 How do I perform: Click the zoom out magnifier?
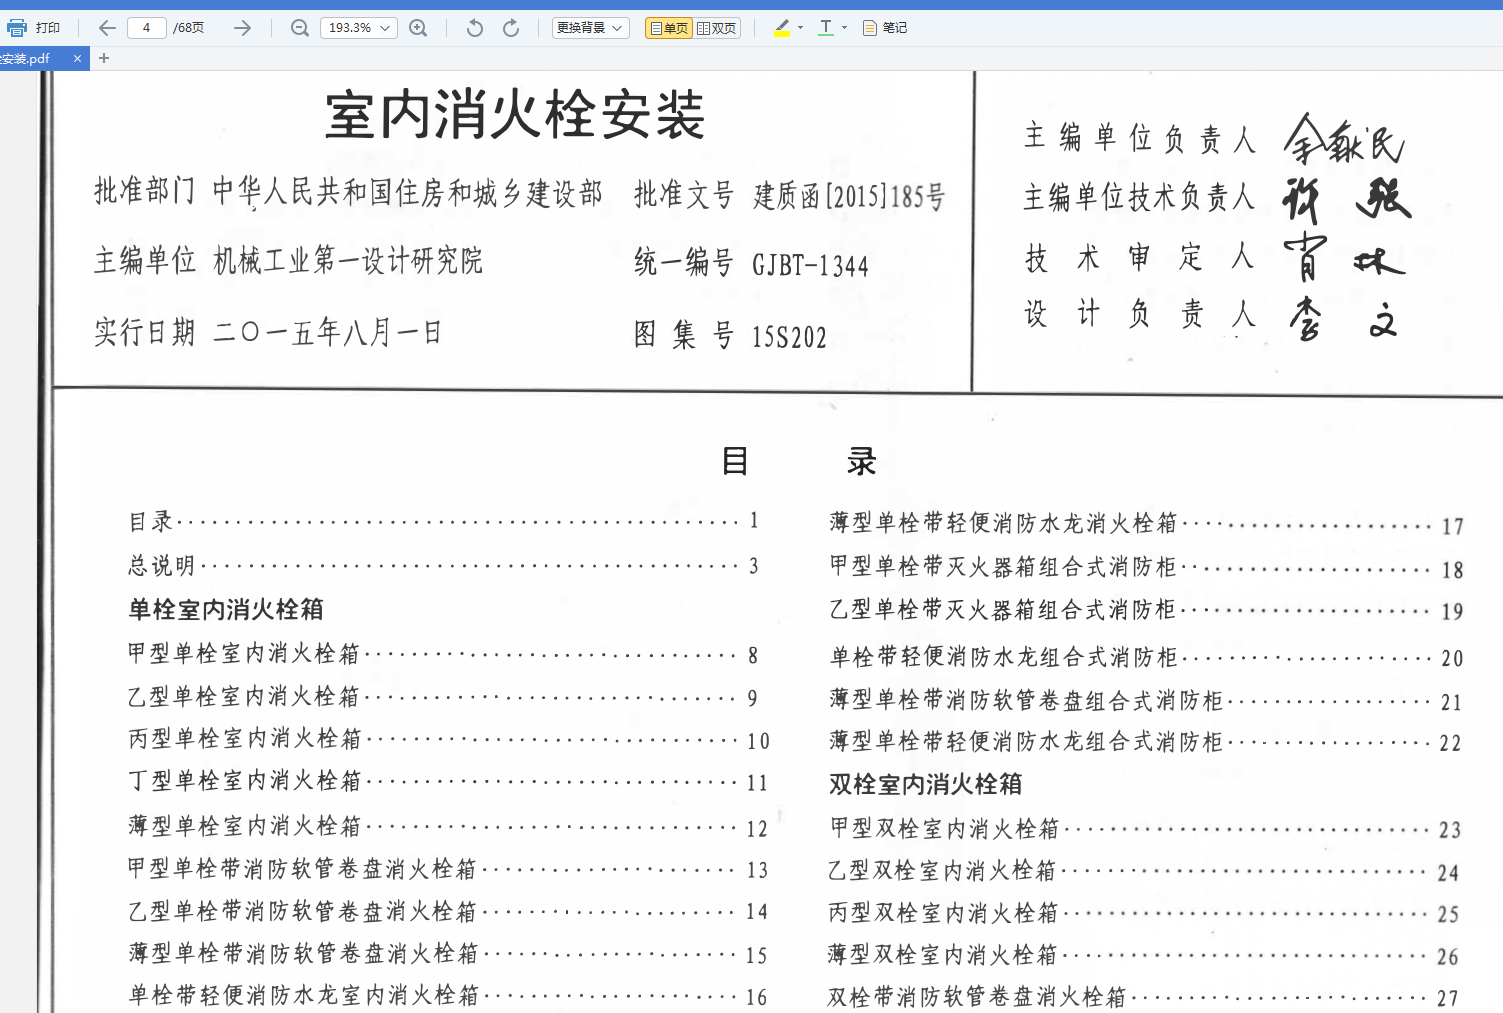pyautogui.click(x=299, y=28)
